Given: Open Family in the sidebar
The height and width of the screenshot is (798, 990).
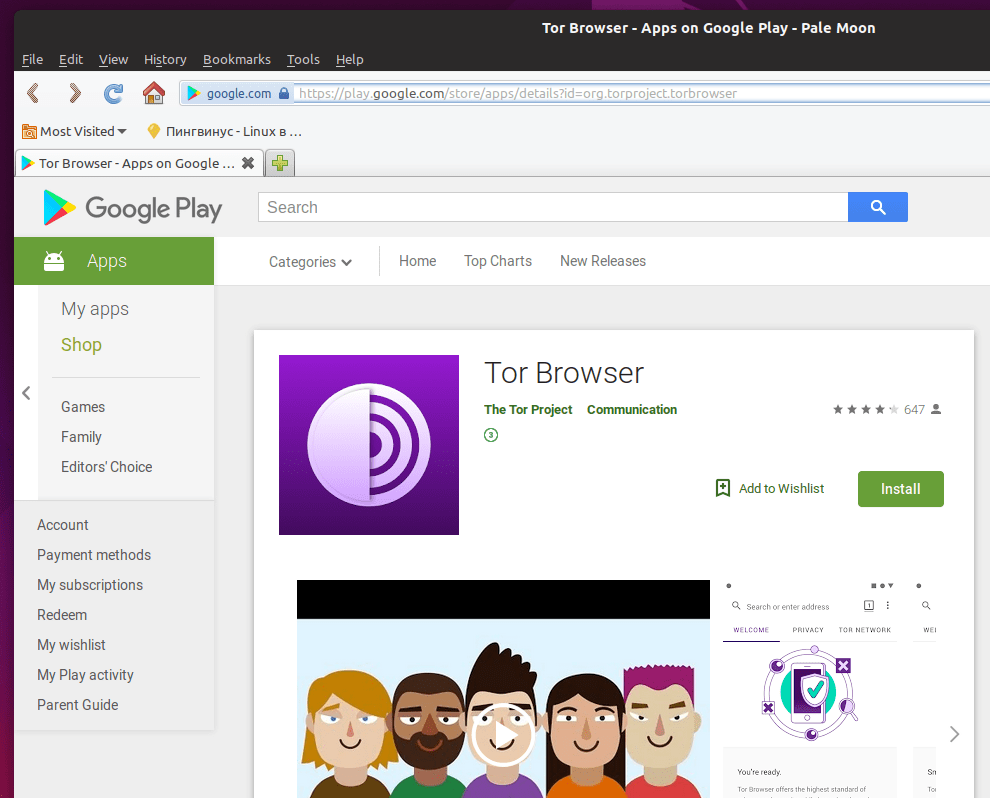Looking at the screenshot, I should point(81,437).
